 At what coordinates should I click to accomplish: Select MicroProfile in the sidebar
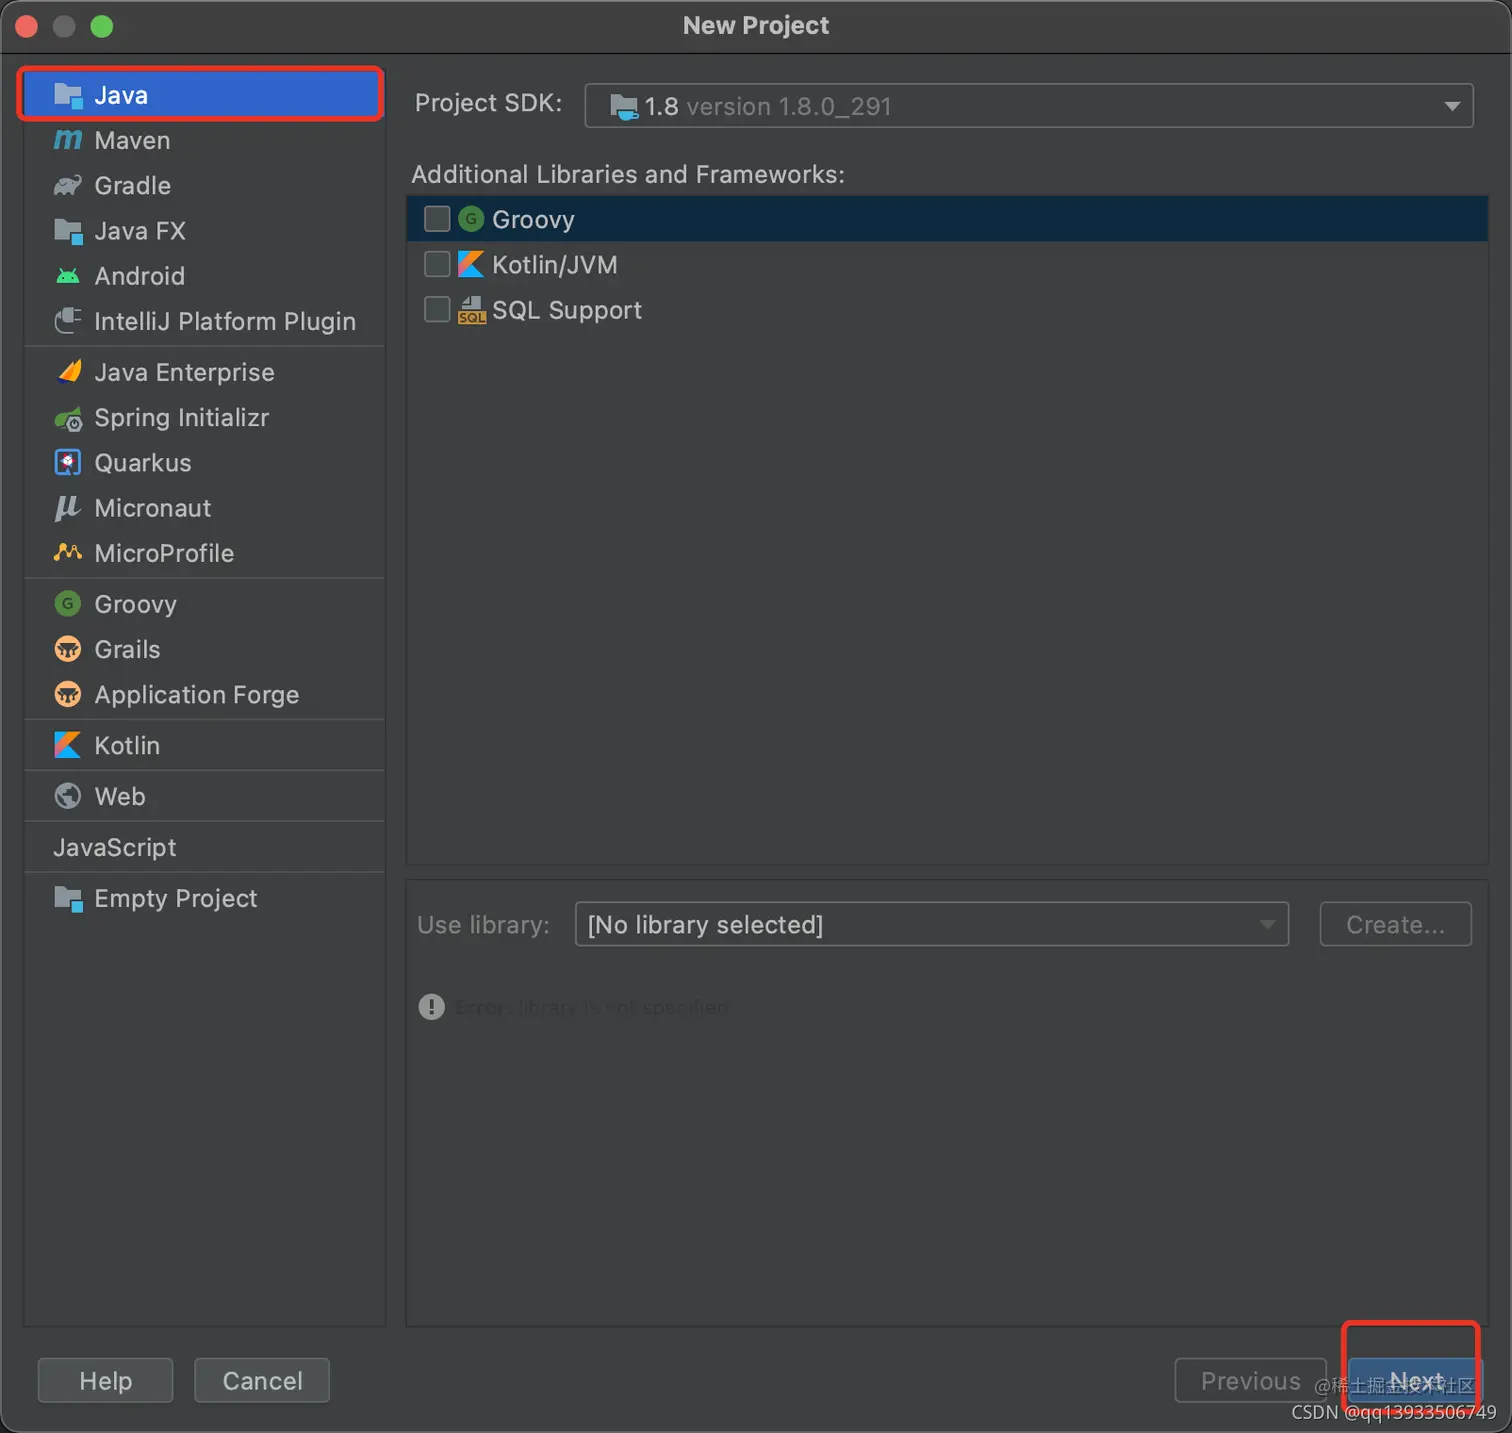(x=205, y=553)
